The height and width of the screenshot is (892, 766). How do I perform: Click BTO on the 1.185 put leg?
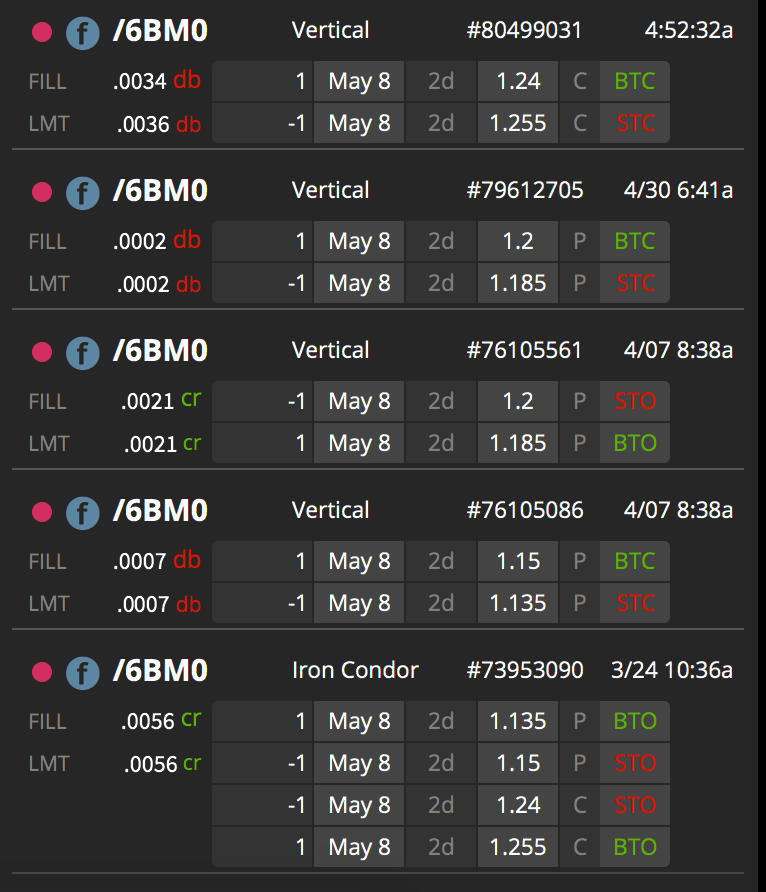point(635,443)
